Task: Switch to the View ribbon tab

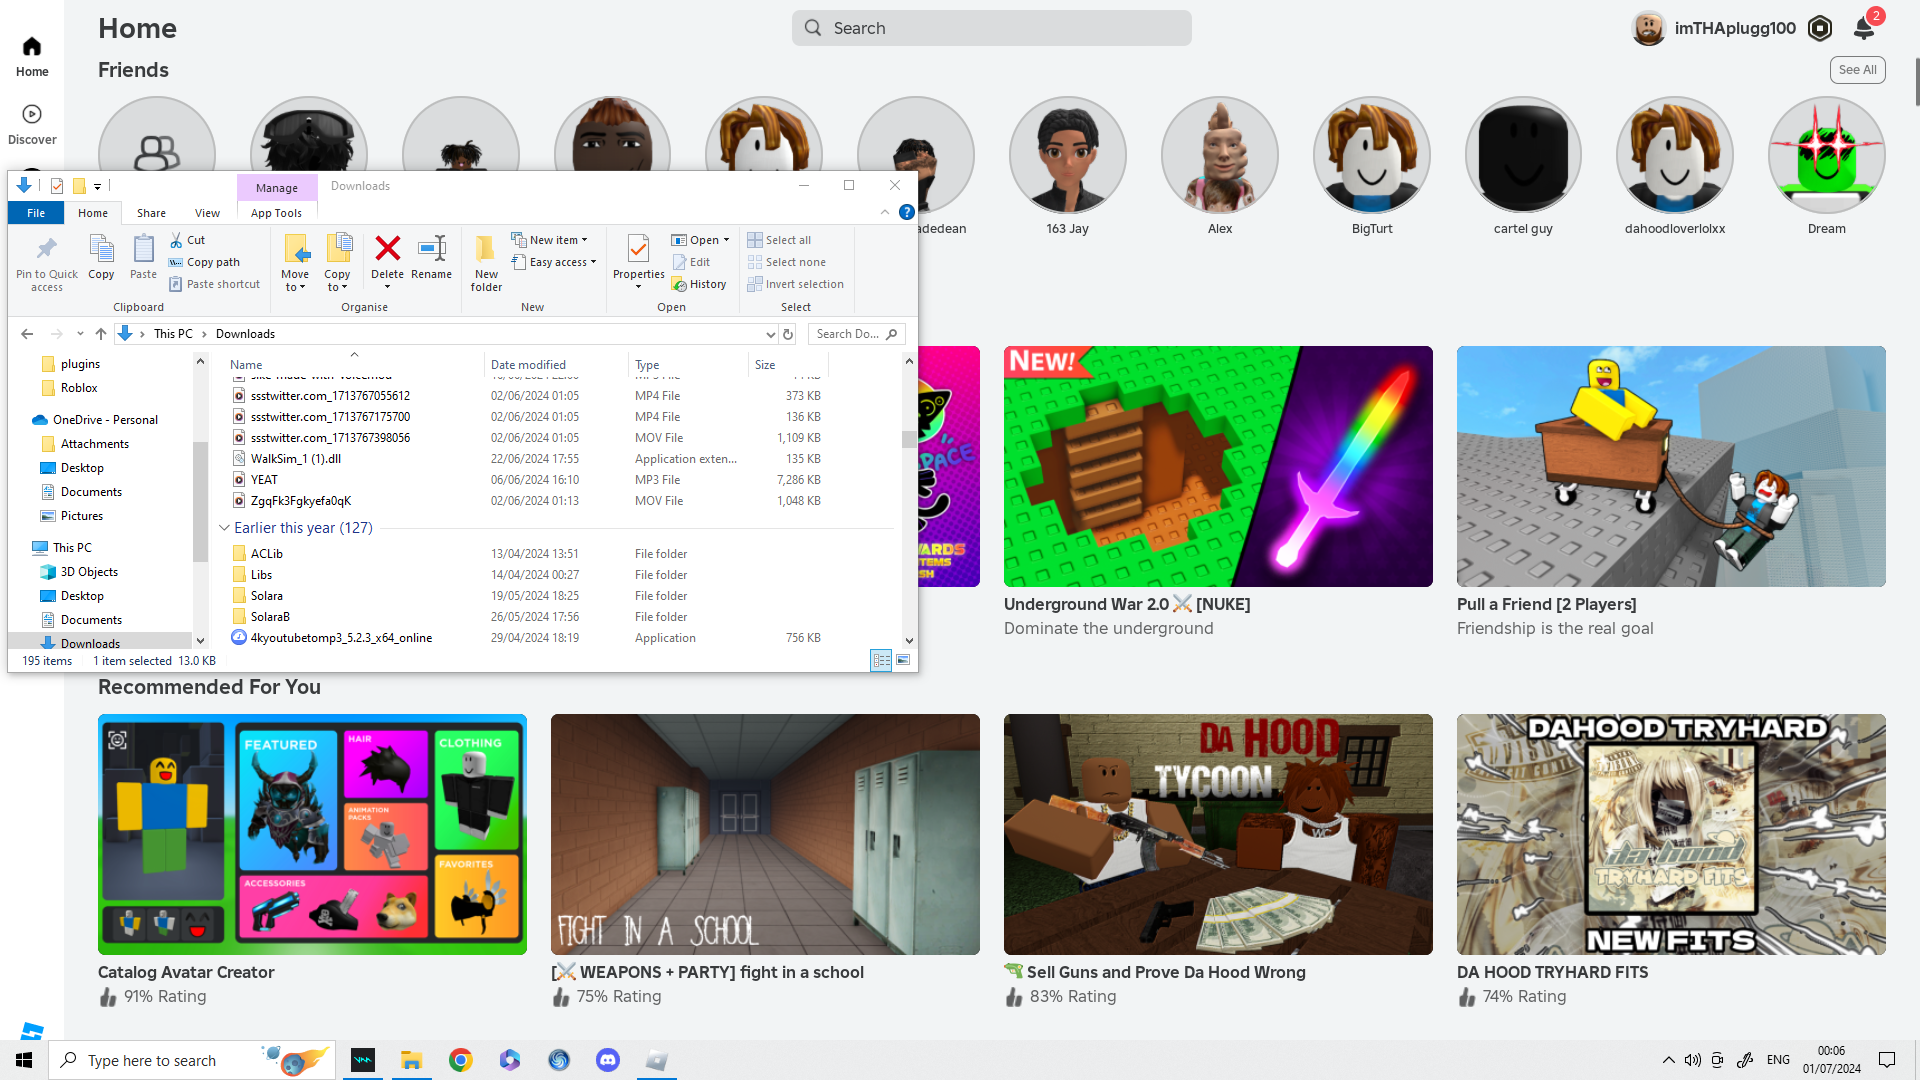Action: (207, 213)
